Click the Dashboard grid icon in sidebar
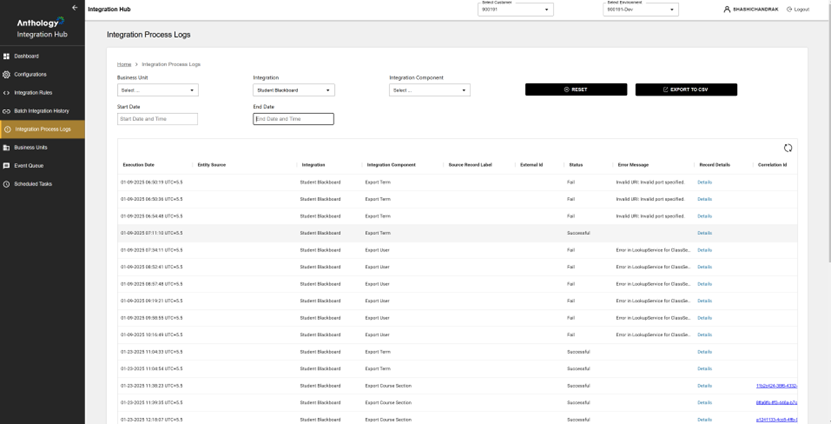831x424 pixels. coord(6,56)
